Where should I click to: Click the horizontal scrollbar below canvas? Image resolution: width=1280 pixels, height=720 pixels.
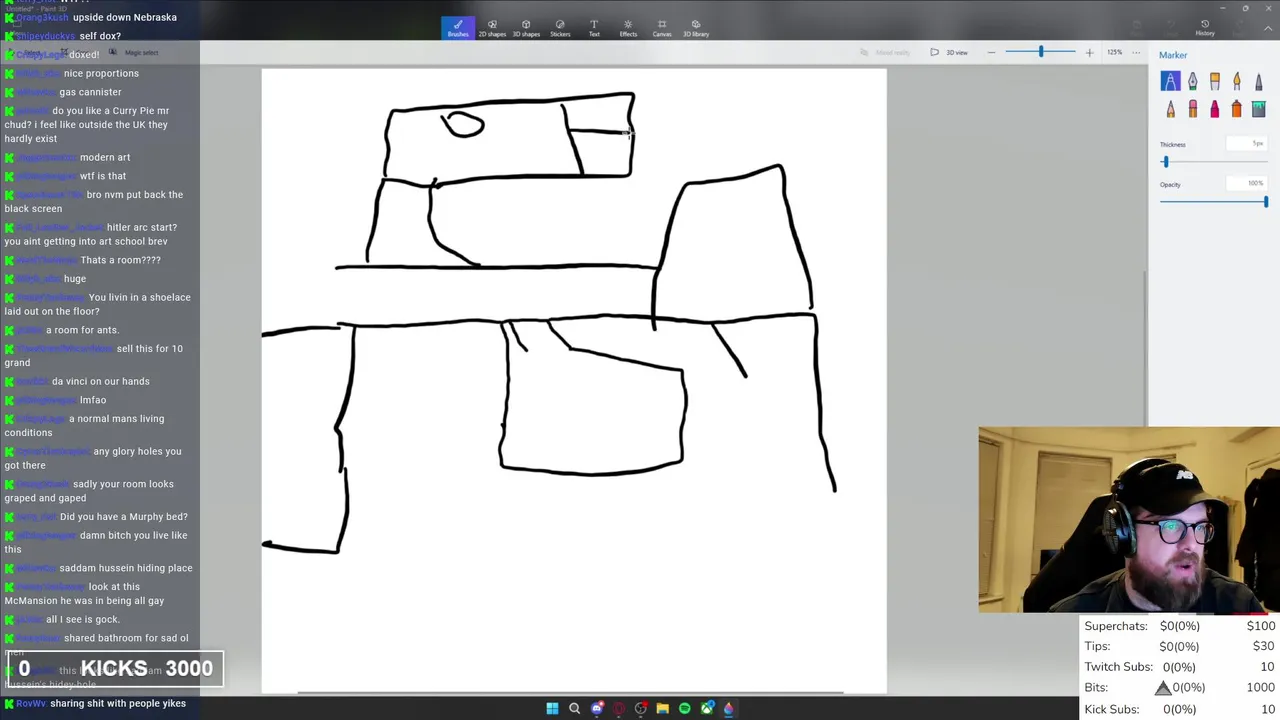point(570,692)
